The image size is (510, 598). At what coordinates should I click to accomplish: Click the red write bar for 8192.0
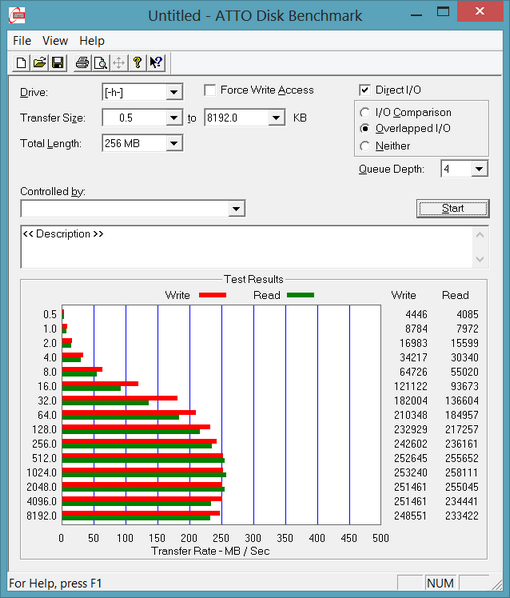pos(141,513)
